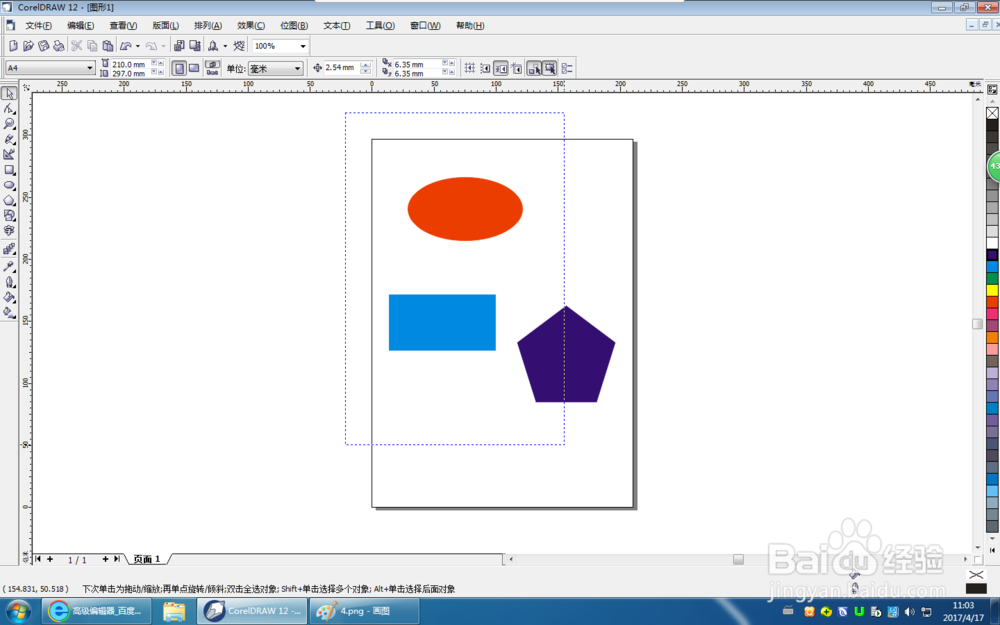Screen dimensions: 1000x625
Task: Pick the yellow swatch in color palette
Action: [x=992, y=290]
